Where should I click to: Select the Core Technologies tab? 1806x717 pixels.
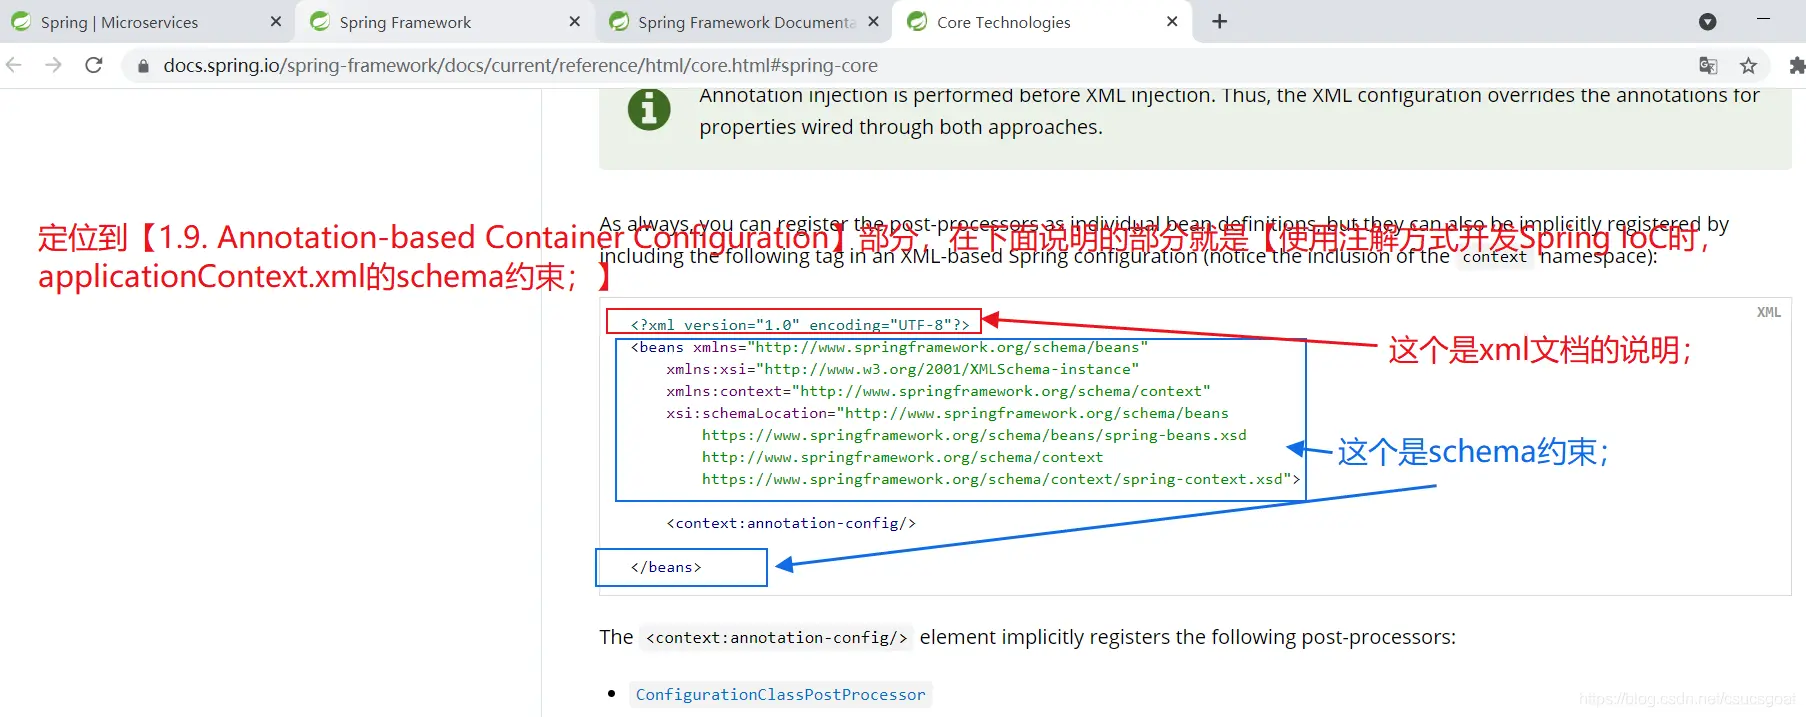coord(1043,22)
